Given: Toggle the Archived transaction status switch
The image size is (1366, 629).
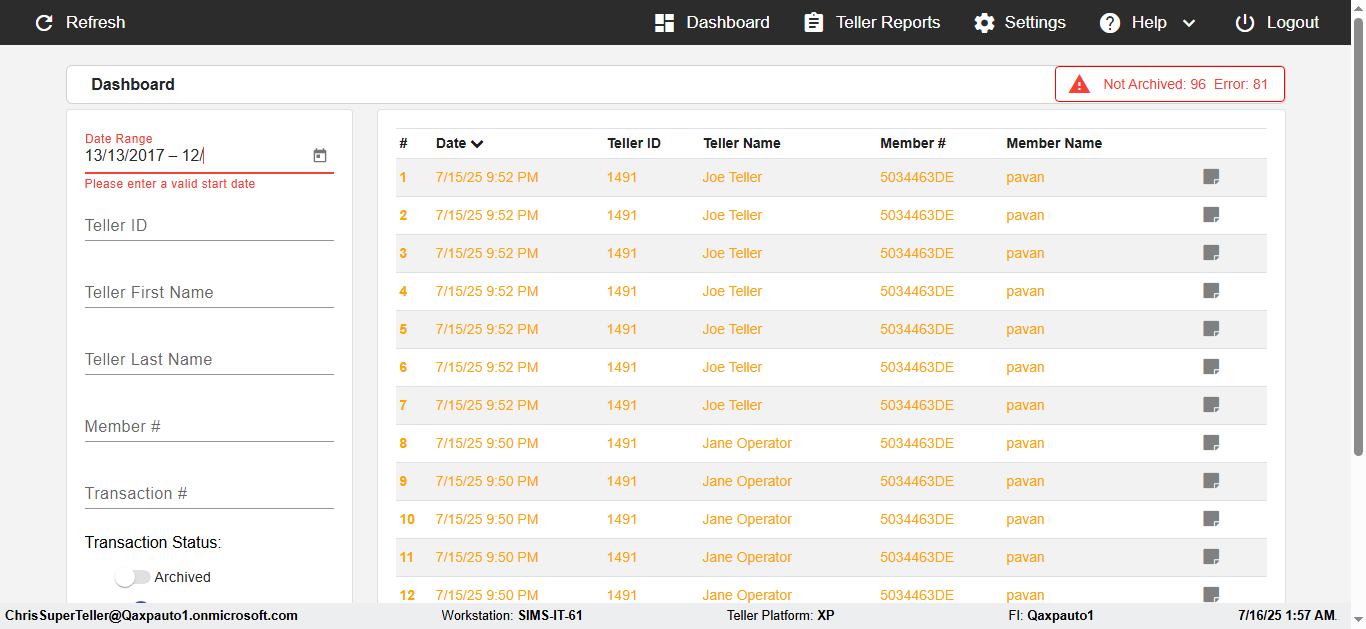Looking at the screenshot, I should point(132,577).
